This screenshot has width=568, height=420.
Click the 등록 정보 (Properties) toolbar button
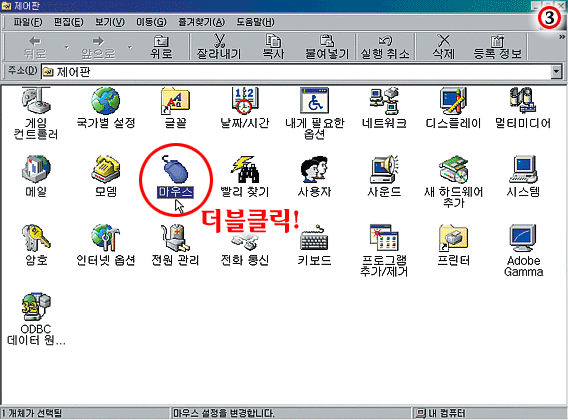pyautogui.click(x=498, y=47)
